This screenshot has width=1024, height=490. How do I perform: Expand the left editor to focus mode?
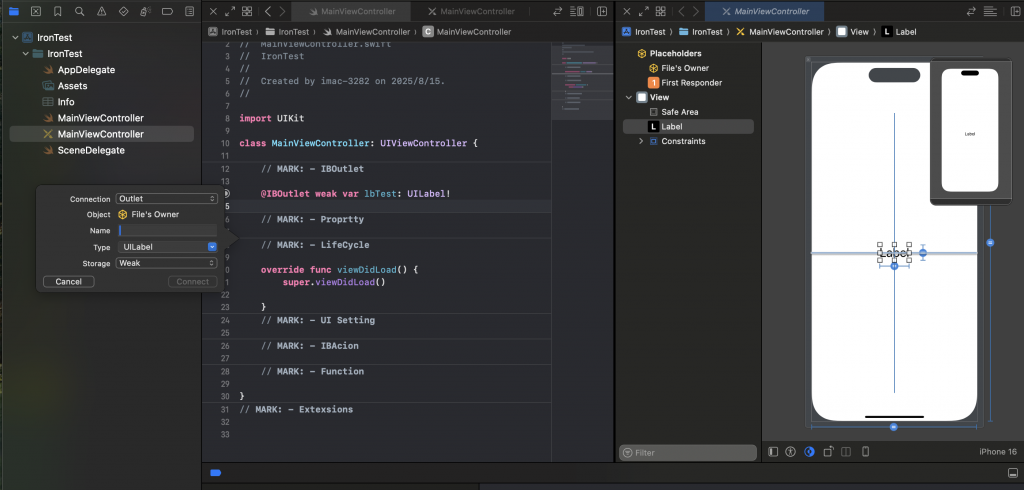230,11
